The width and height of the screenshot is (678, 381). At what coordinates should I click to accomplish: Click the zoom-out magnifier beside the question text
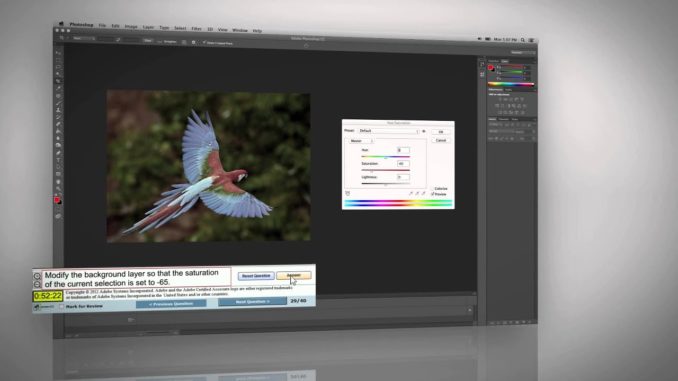point(37,285)
